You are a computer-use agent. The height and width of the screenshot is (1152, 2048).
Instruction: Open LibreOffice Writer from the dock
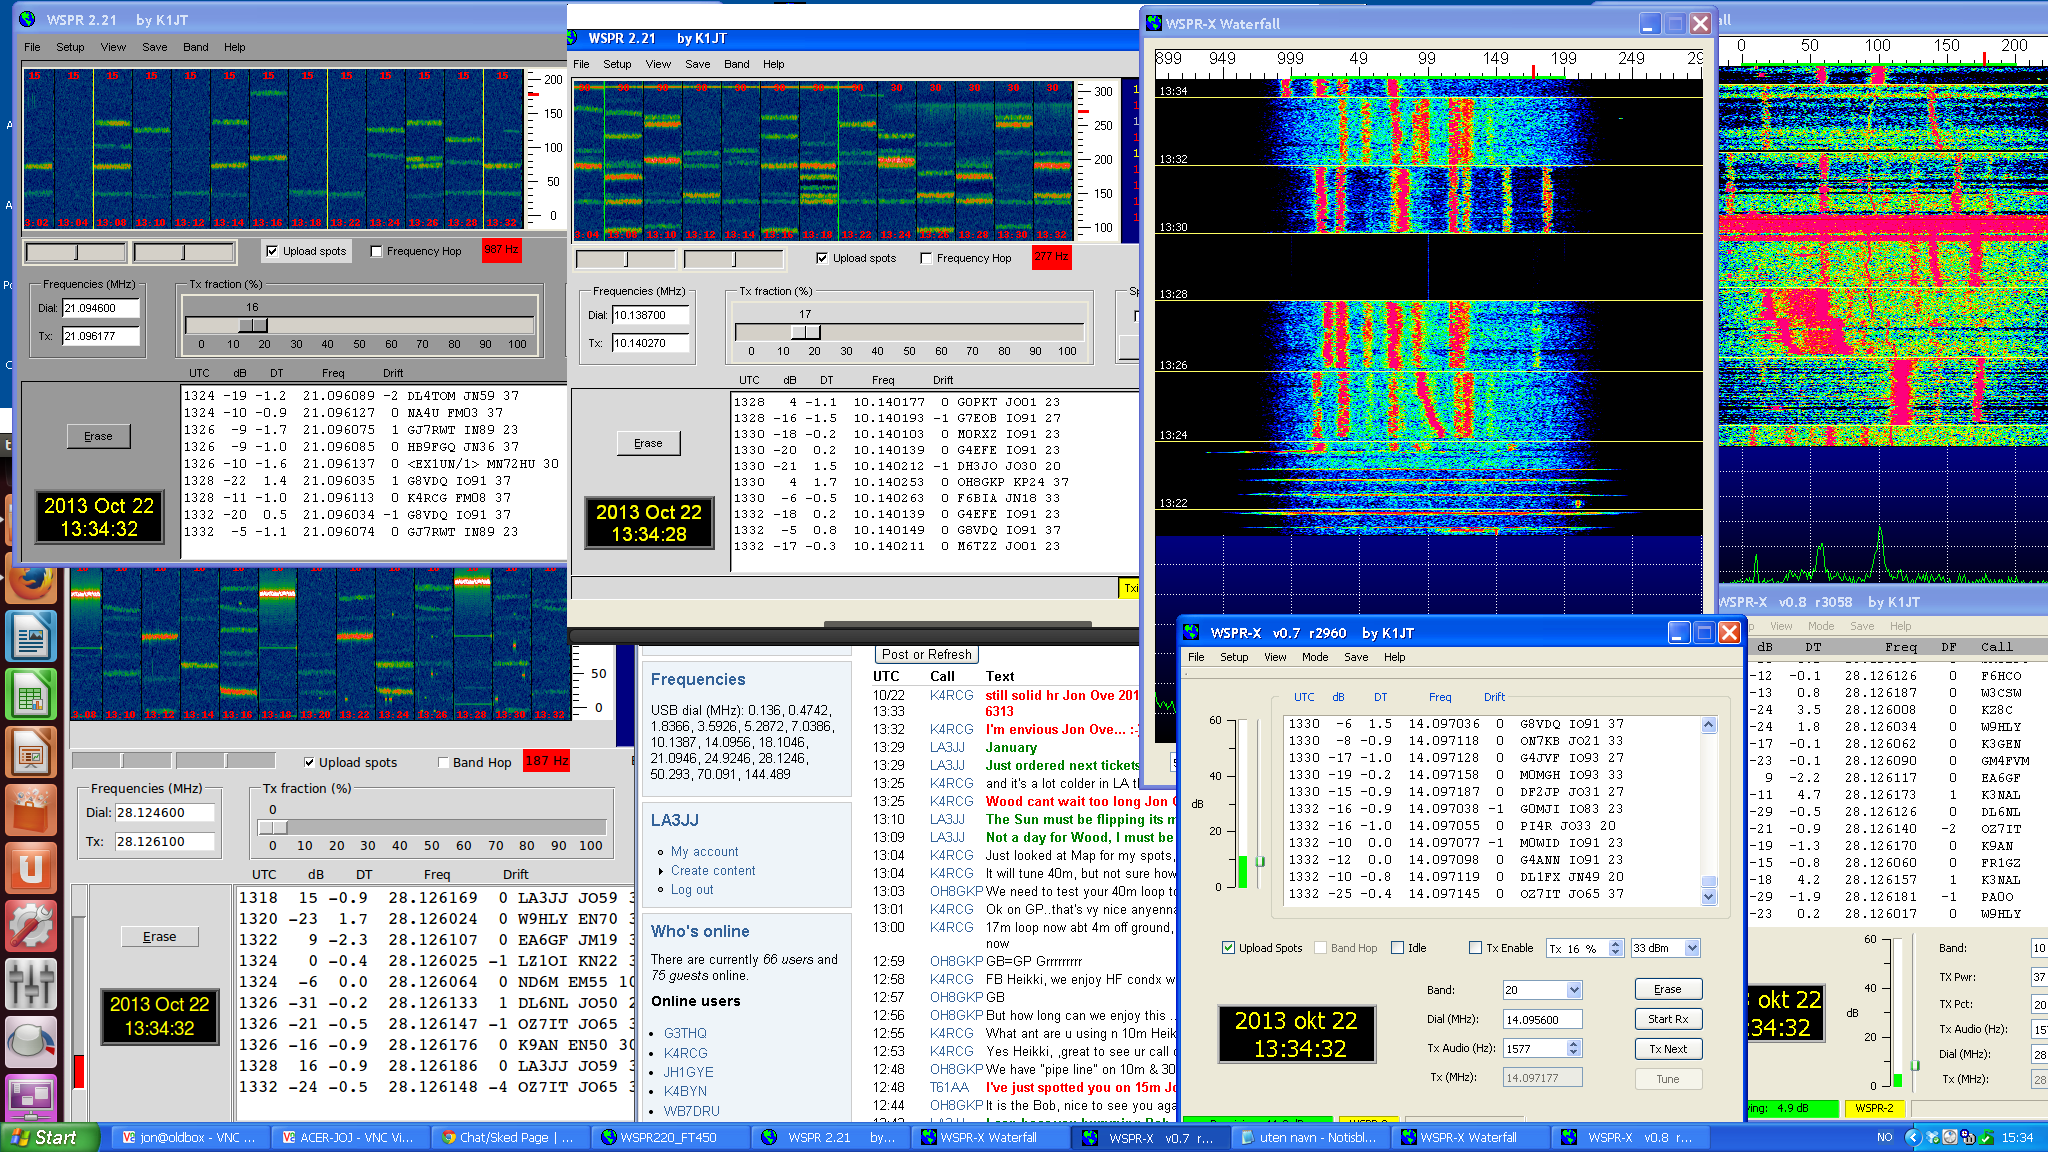[32, 637]
